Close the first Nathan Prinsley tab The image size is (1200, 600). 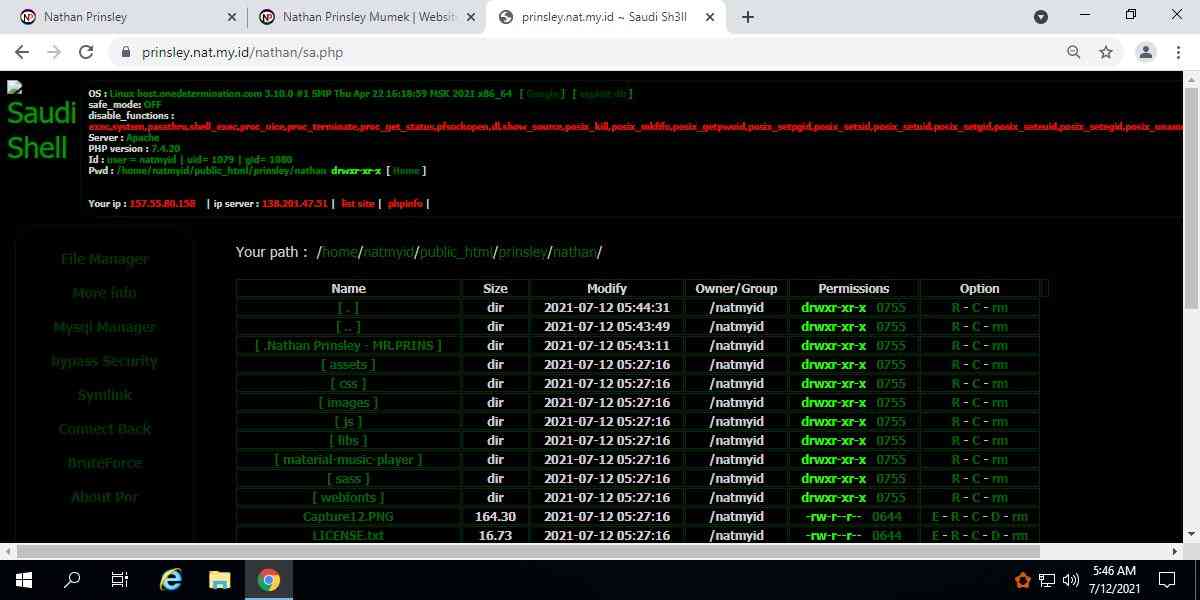pos(232,17)
